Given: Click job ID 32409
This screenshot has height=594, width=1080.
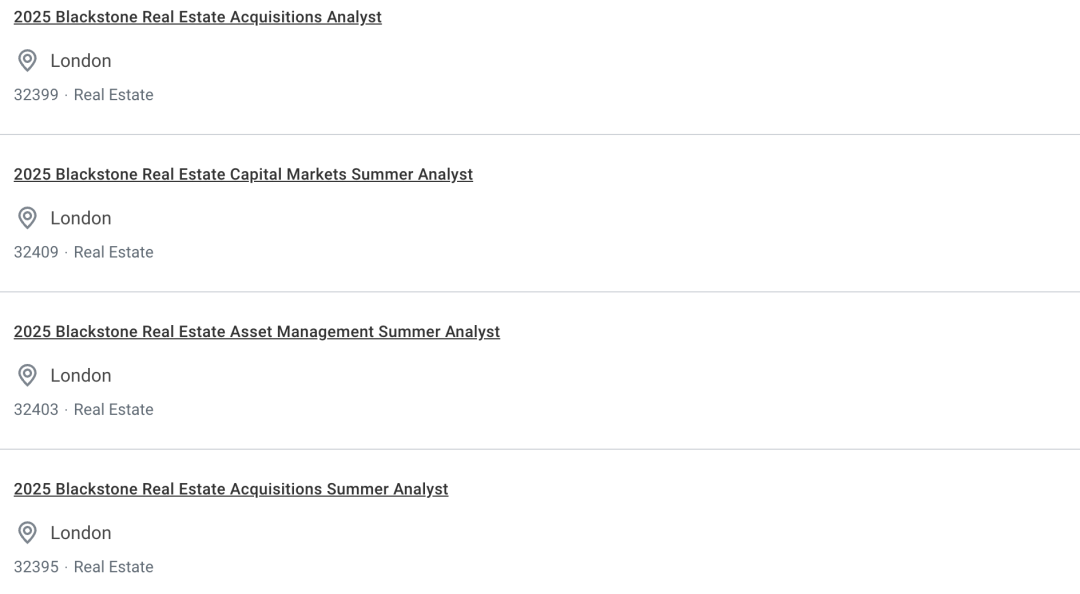Looking at the screenshot, I should (x=36, y=252).
